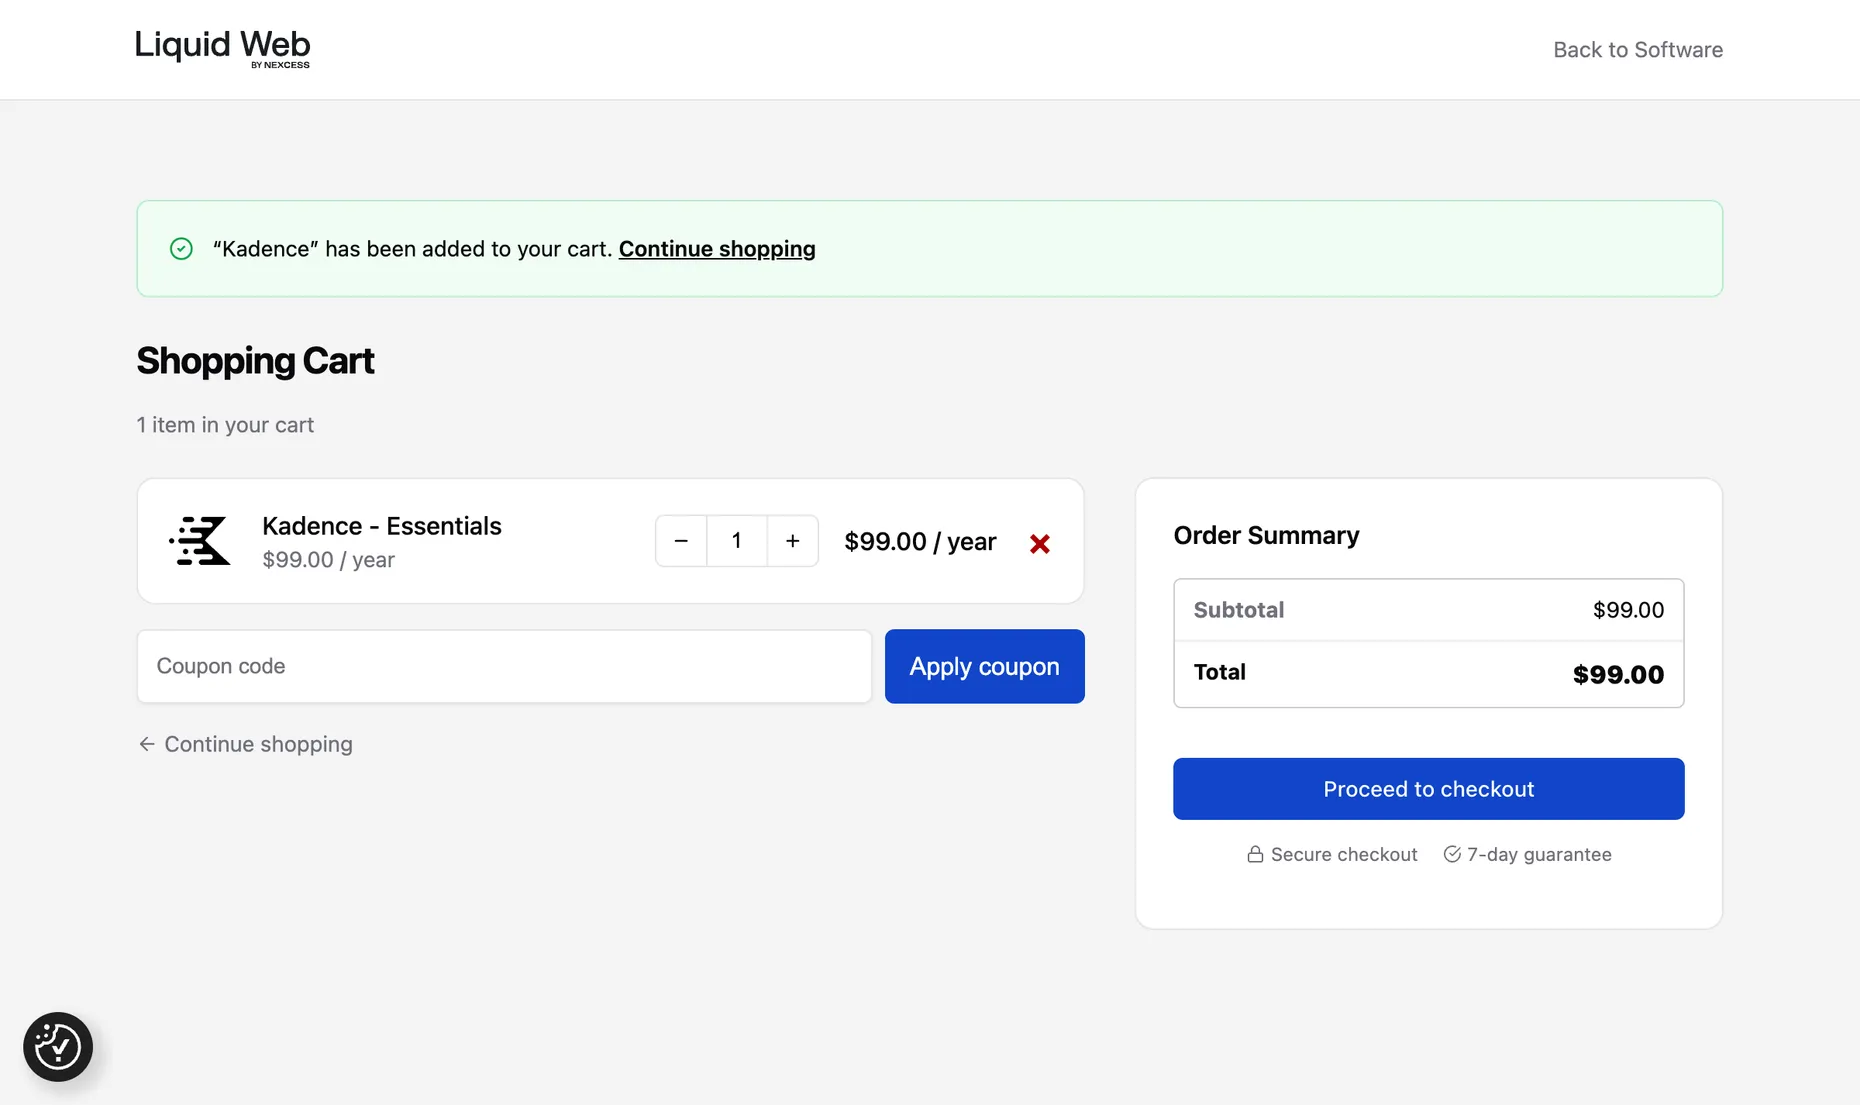Click the Order Summary heading

[1266, 535]
